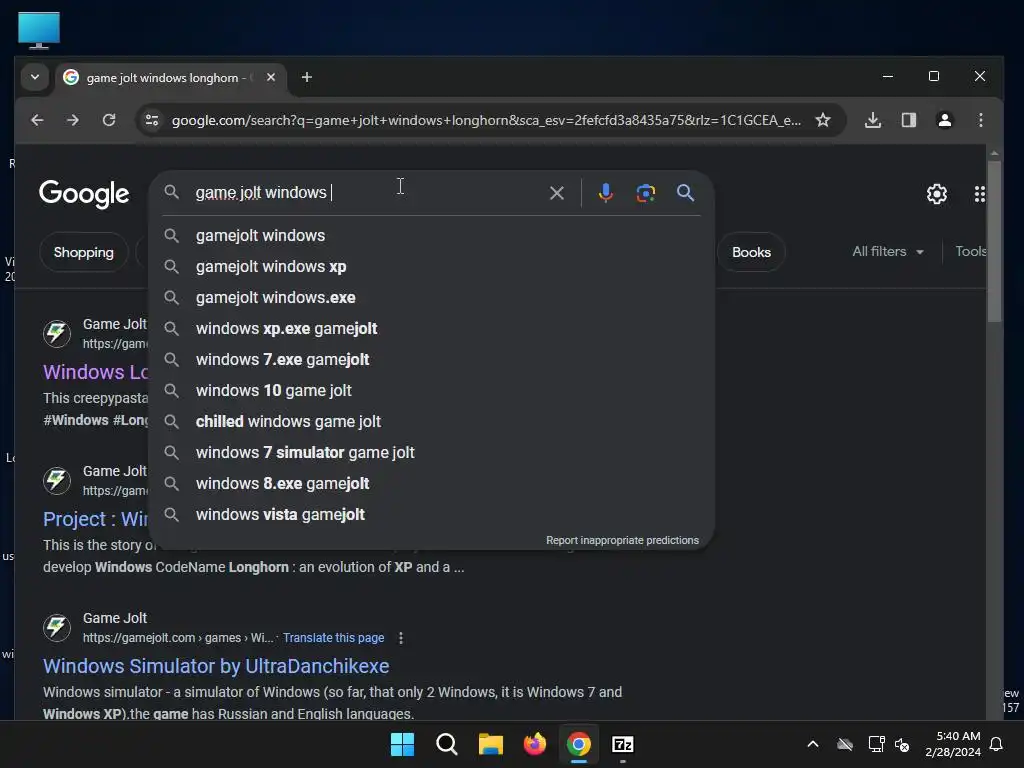Screen dimensions: 1024x768
Task: Launch Firefox from taskbar
Action: tap(535, 744)
